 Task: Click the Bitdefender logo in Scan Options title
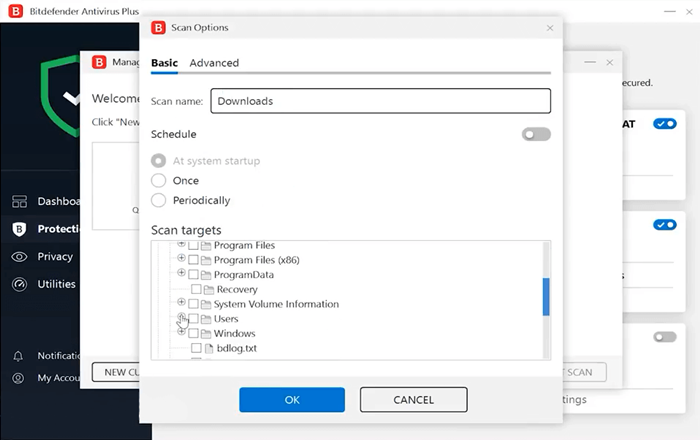pos(158,28)
